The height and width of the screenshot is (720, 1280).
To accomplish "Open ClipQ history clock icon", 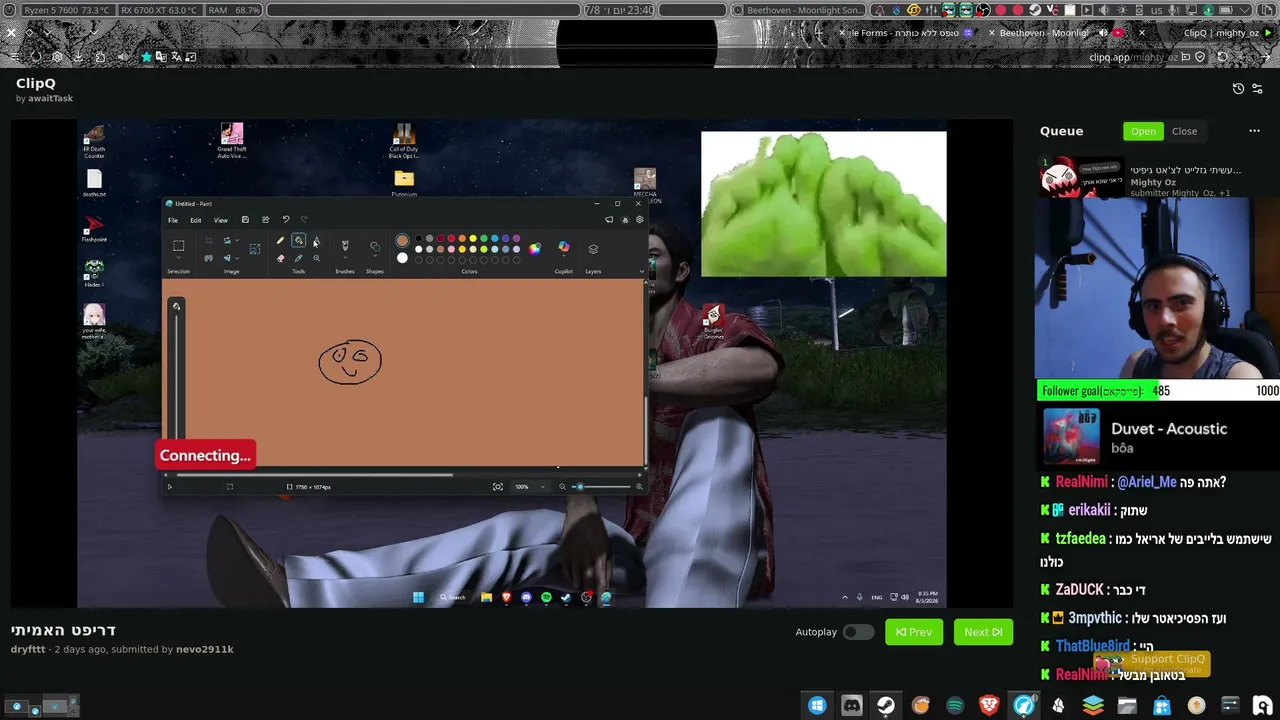I will click(1238, 89).
